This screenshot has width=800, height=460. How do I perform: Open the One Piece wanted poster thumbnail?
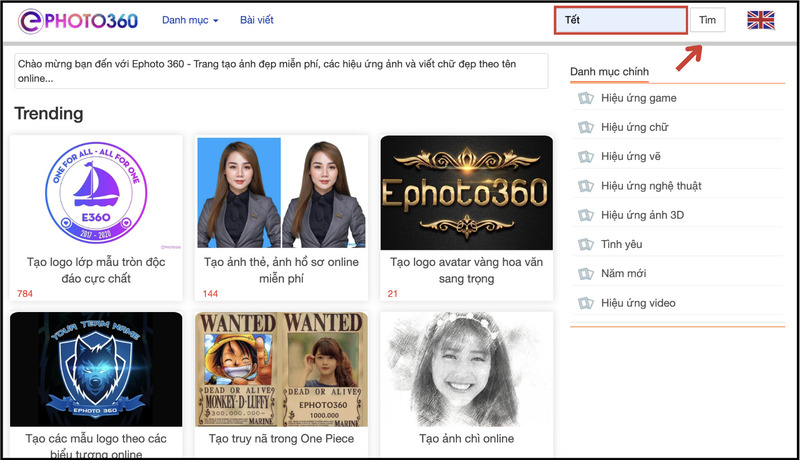281,368
